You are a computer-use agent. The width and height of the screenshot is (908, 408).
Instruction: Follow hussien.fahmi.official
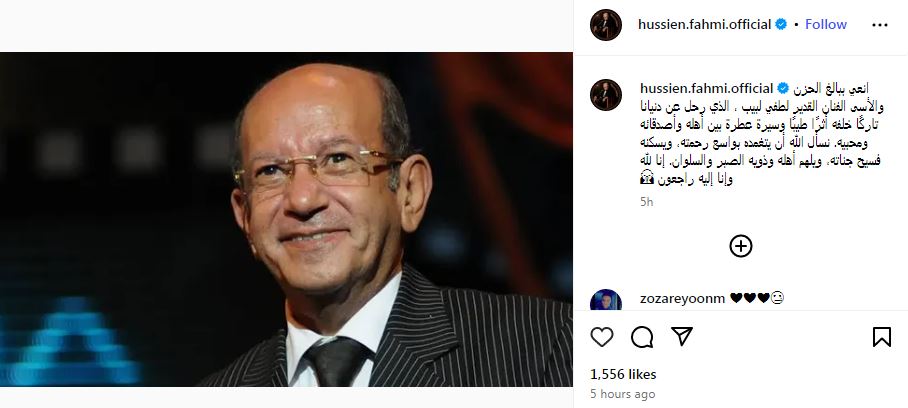pyautogui.click(x=826, y=24)
